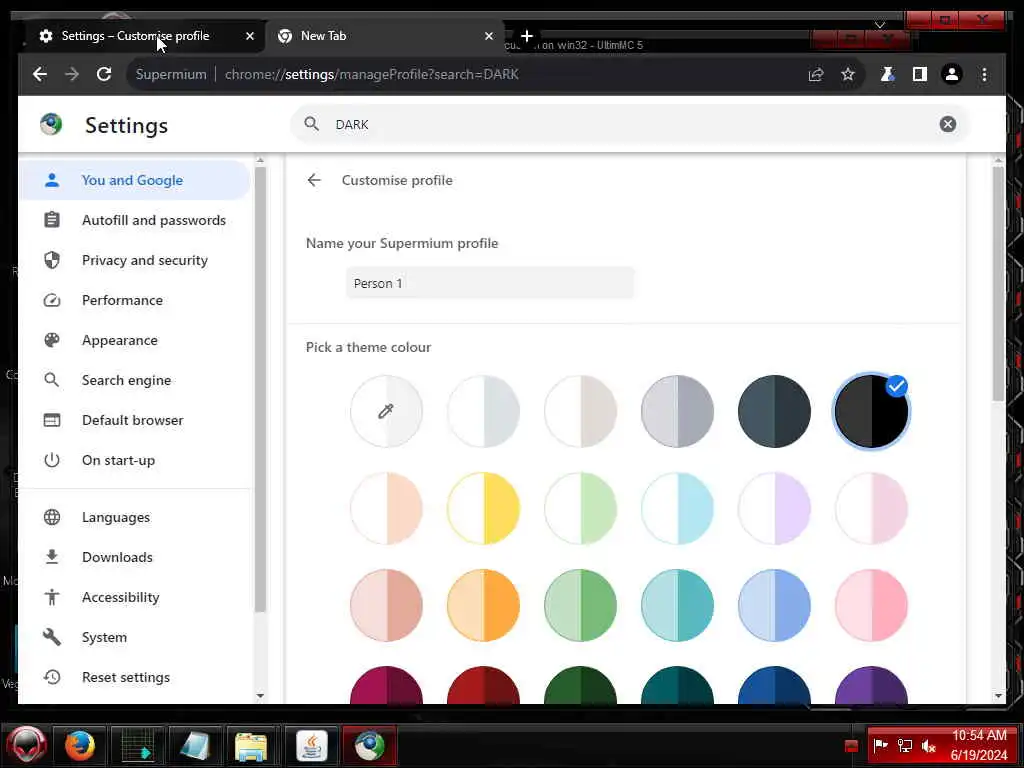Open the file explorer folder taskbar icon

click(x=251, y=746)
